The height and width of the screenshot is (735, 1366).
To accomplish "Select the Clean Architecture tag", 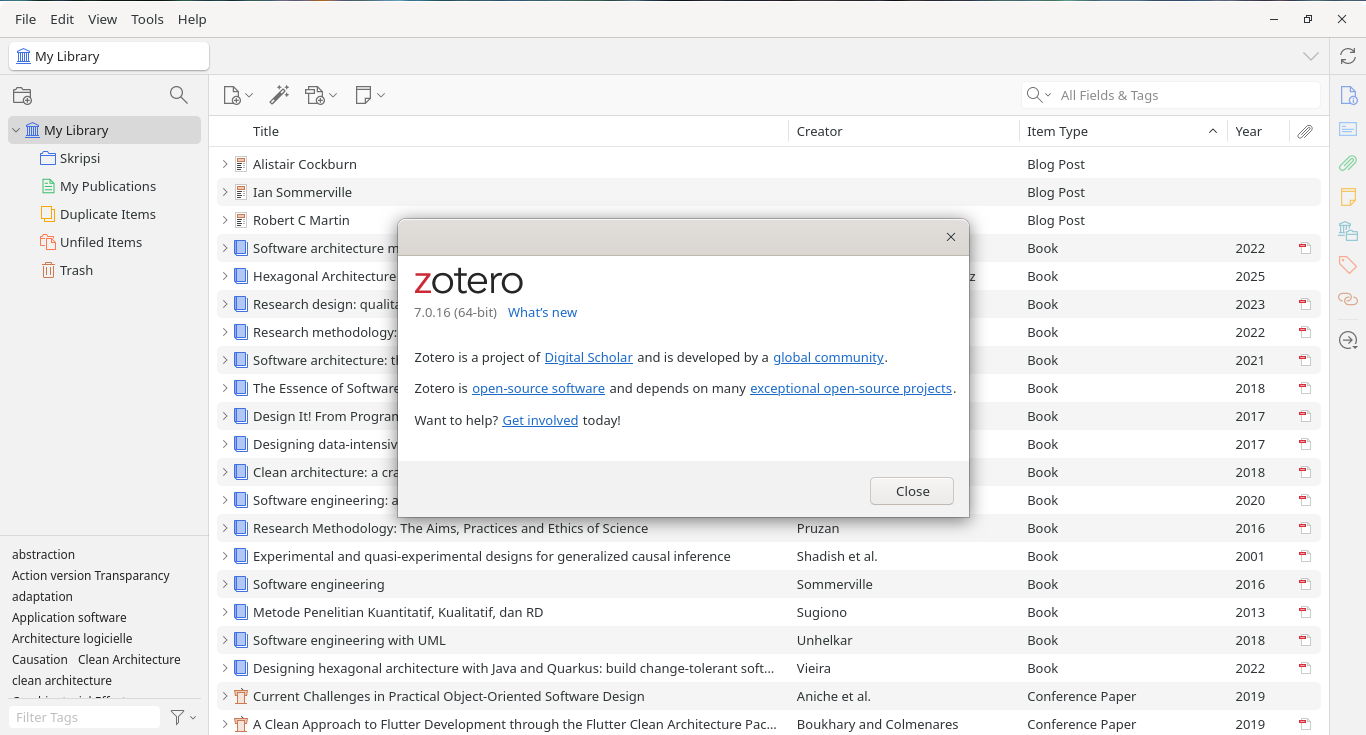I will click(x=129, y=659).
